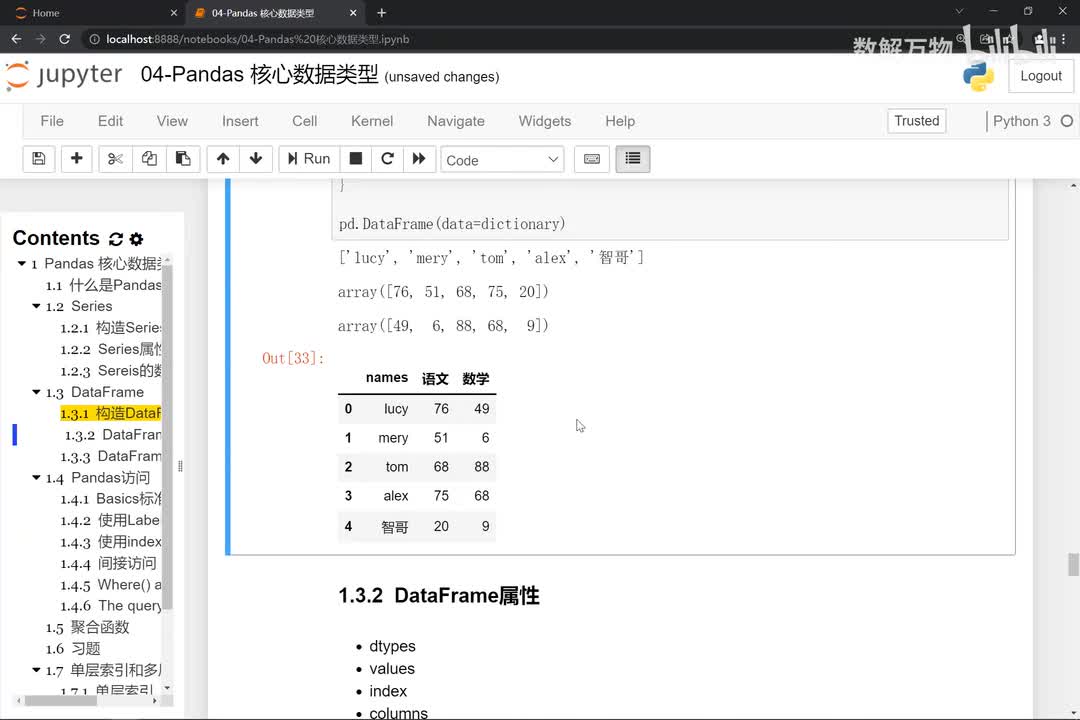
Task: Toggle the table of contents sidebar icon
Action: coord(632,159)
